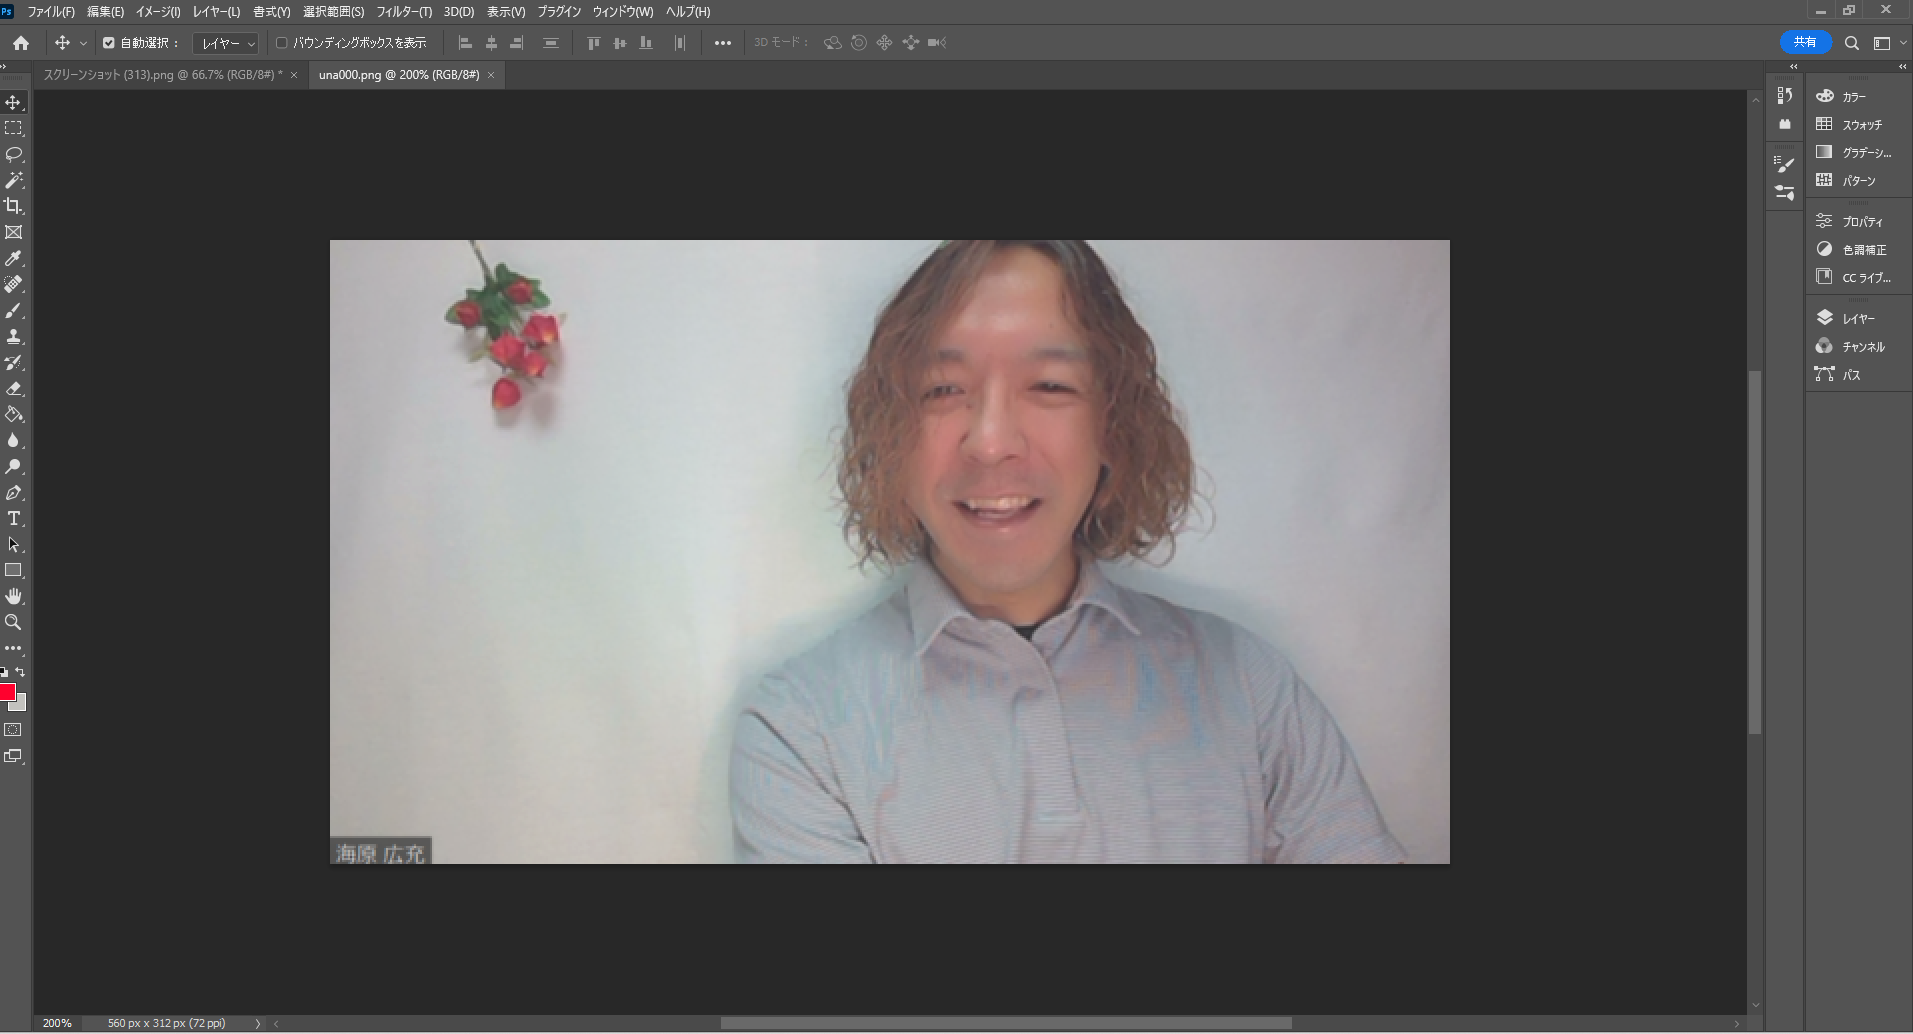
Task: Toggle the 自動選択 checkbox
Action: (x=109, y=43)
